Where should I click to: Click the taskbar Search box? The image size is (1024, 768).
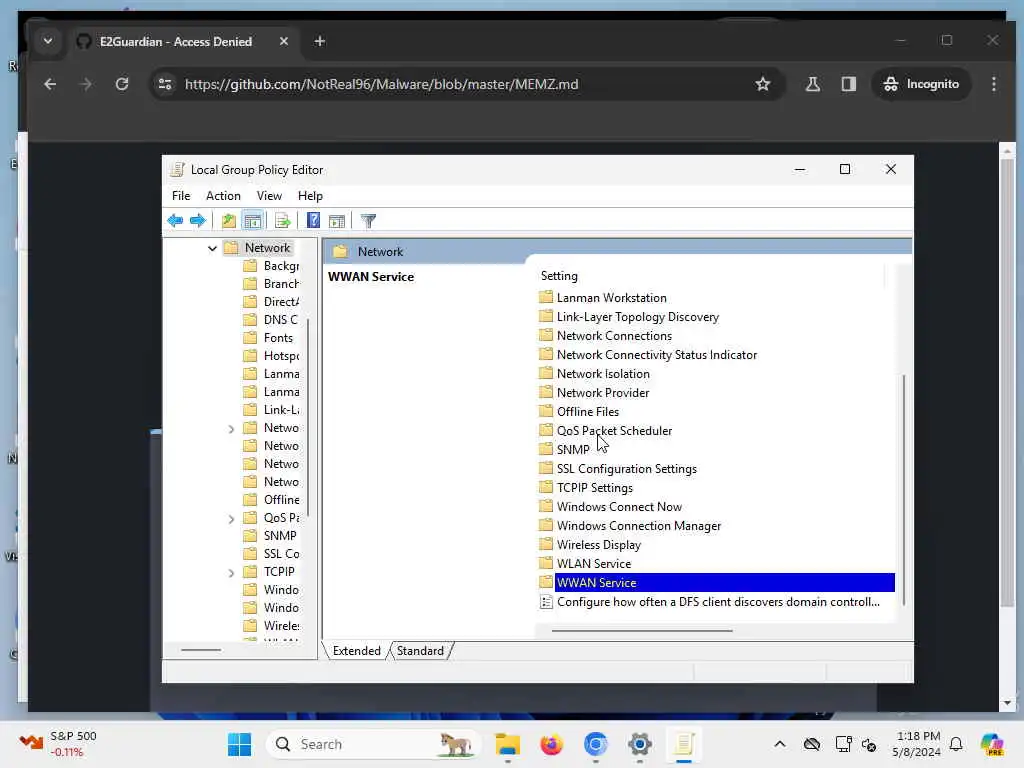pos(374,744)
